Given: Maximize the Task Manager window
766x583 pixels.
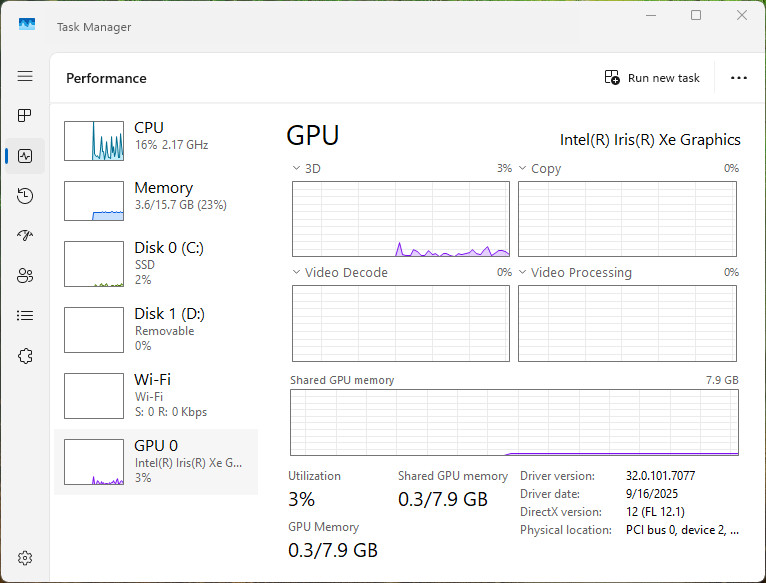Looking at the screenshot, I should [696, 15].
